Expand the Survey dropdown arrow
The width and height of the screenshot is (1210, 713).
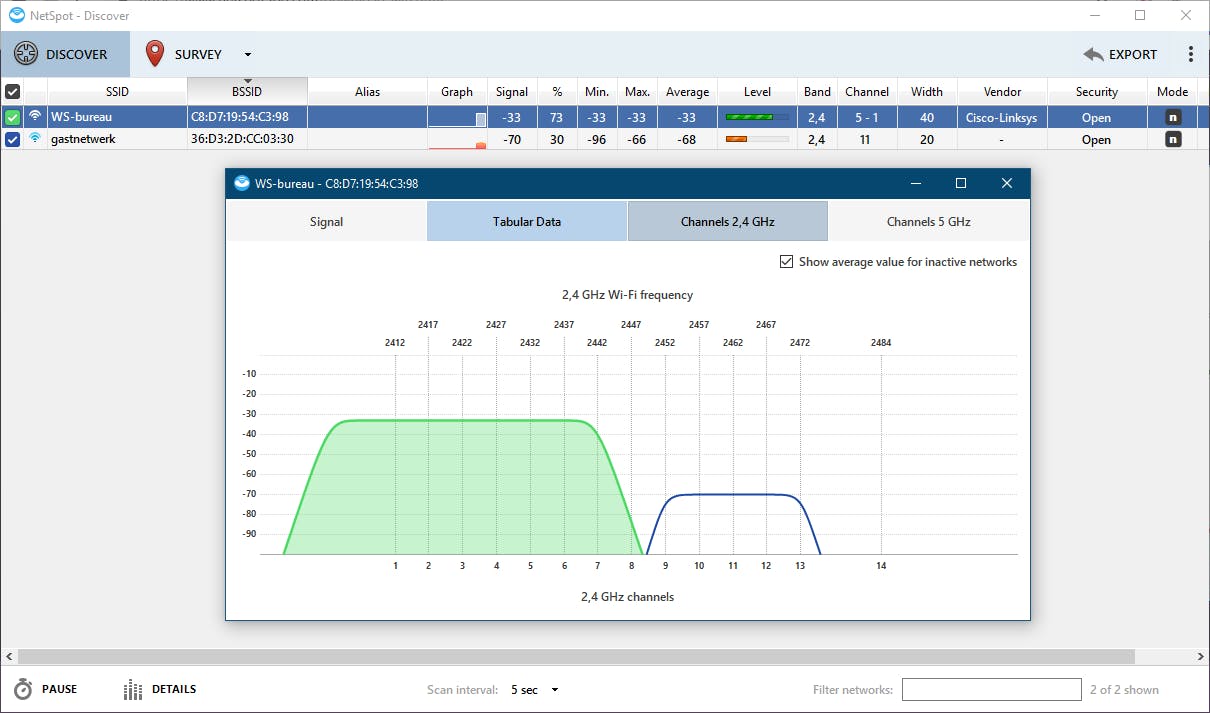[x=248, y=55]
